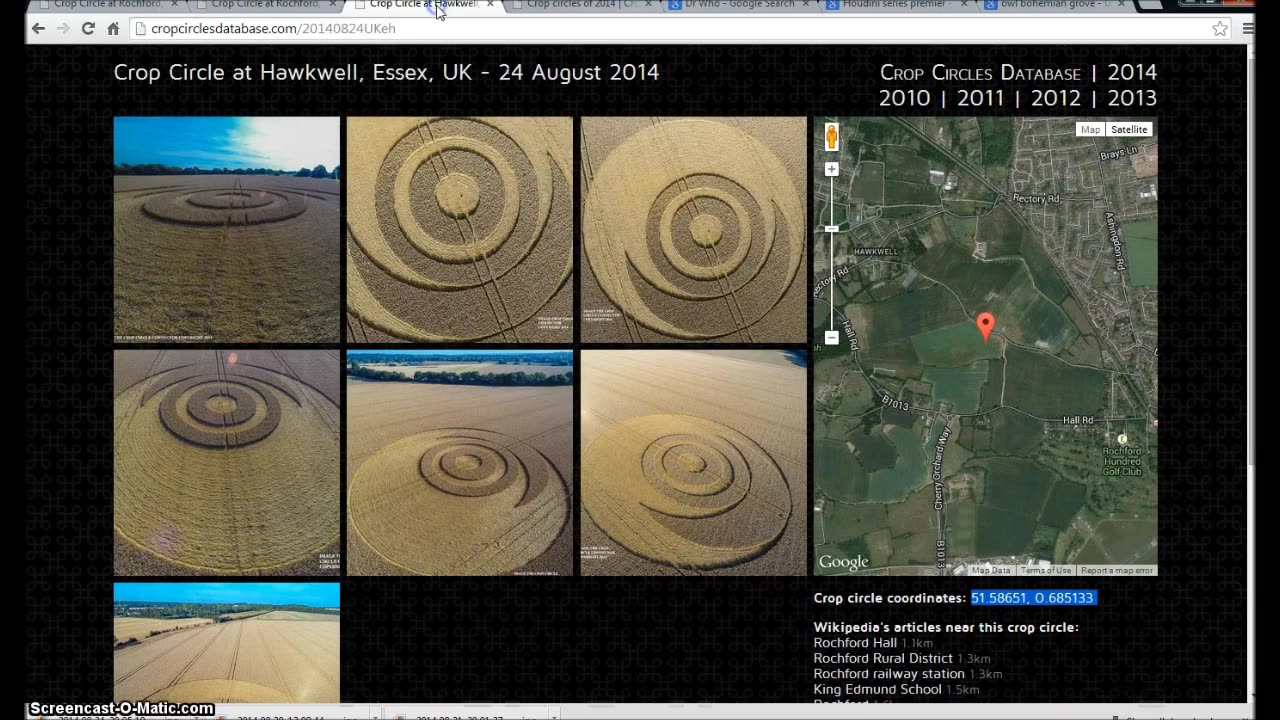Open the second-row left purple-tinted photo
The height and width of the screenshot is (720, 1280).
click(227, 463)
